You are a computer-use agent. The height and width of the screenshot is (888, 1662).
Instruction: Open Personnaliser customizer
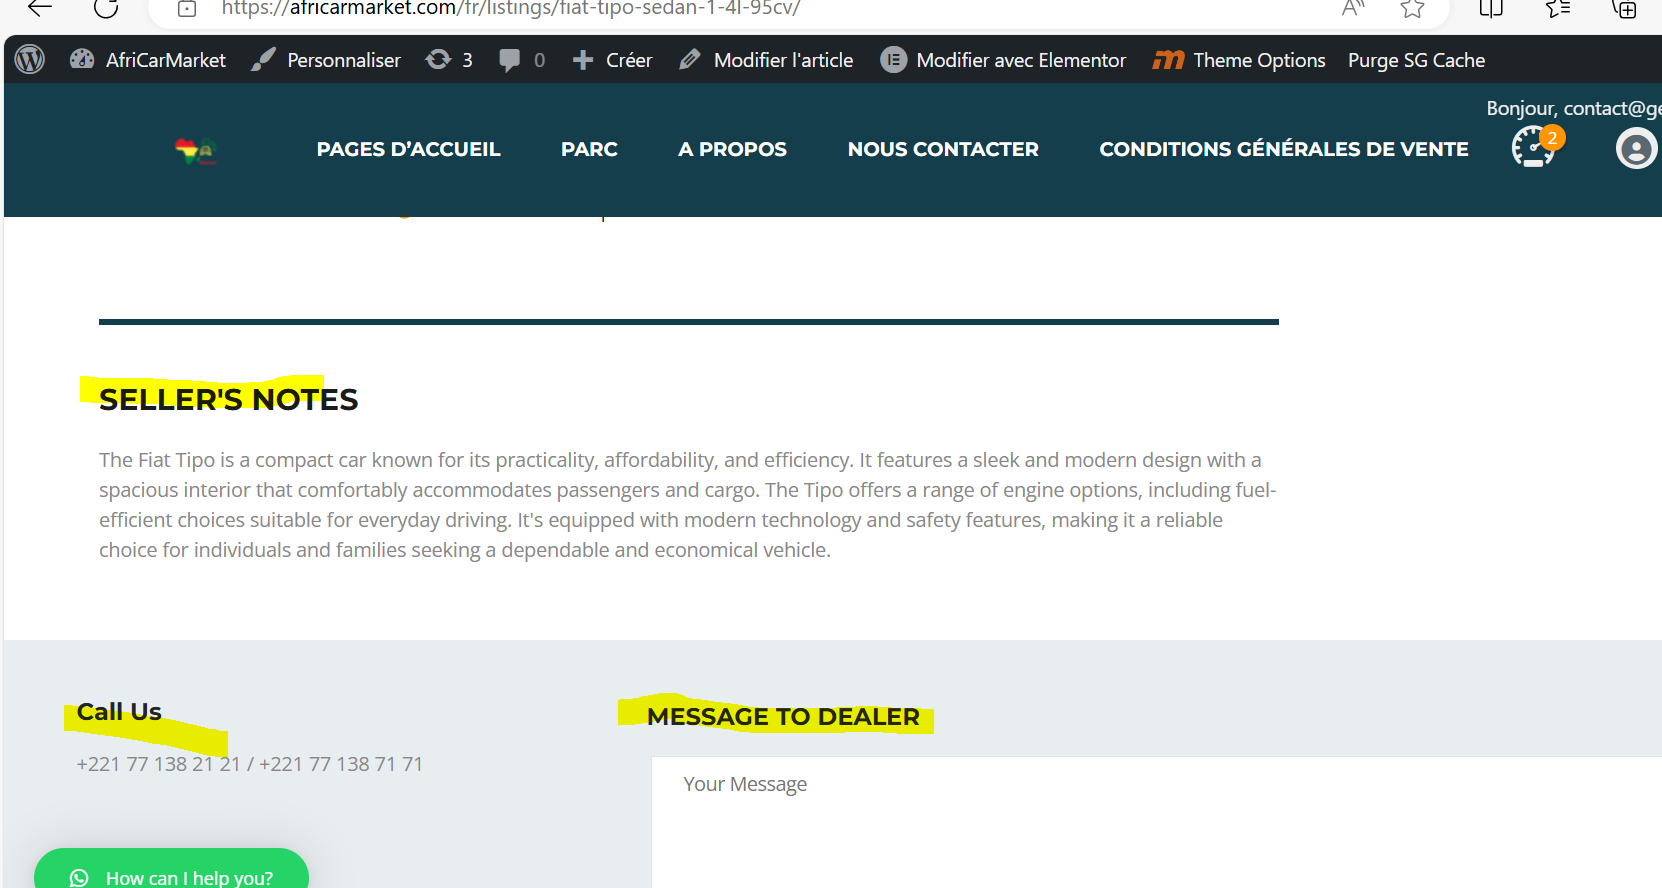tap(326, 60)
